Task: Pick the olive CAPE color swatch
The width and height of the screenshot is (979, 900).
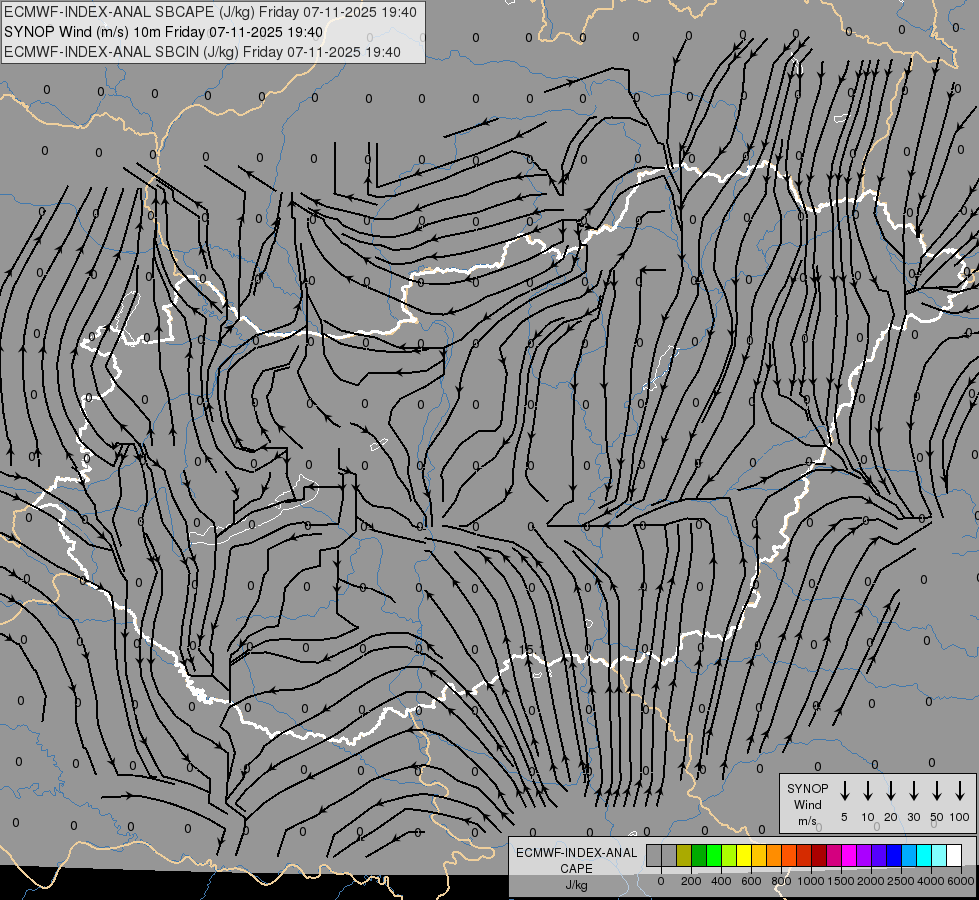Action: [684, 855]
